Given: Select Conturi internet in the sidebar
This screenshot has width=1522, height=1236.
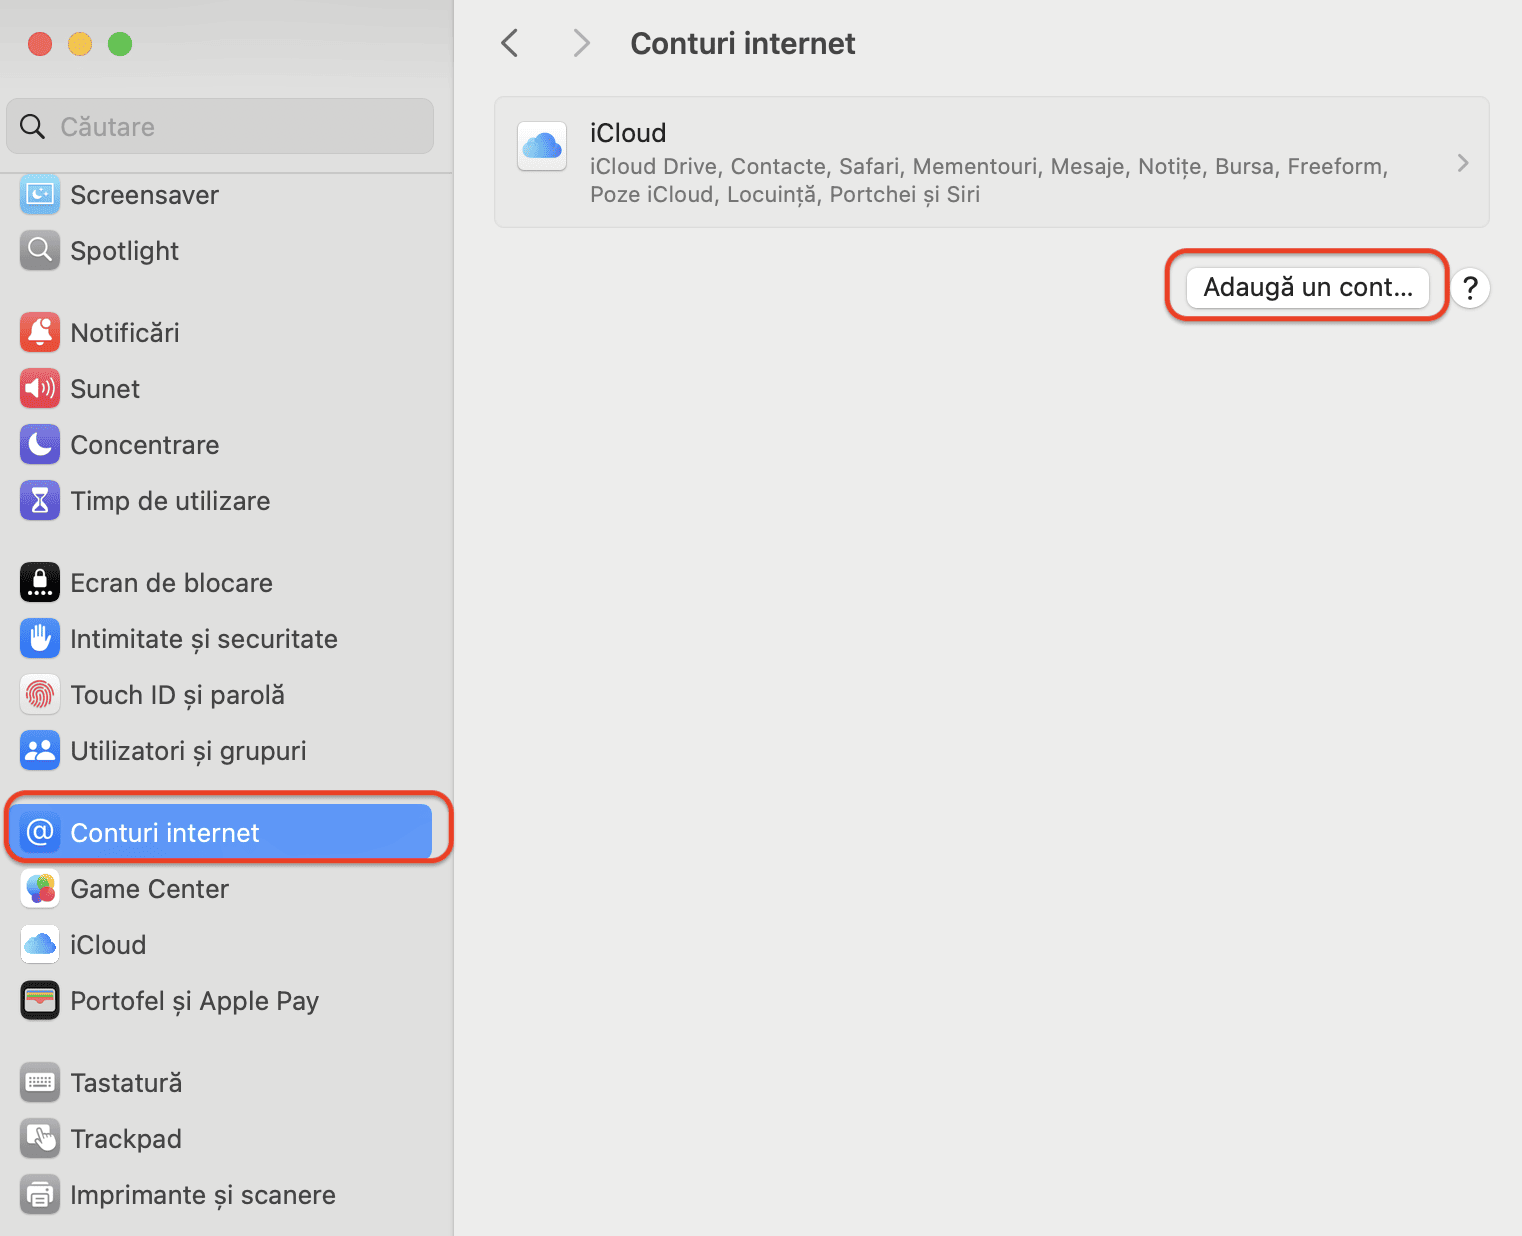Looking at the screenshot, I should click(x=221, y=832).
